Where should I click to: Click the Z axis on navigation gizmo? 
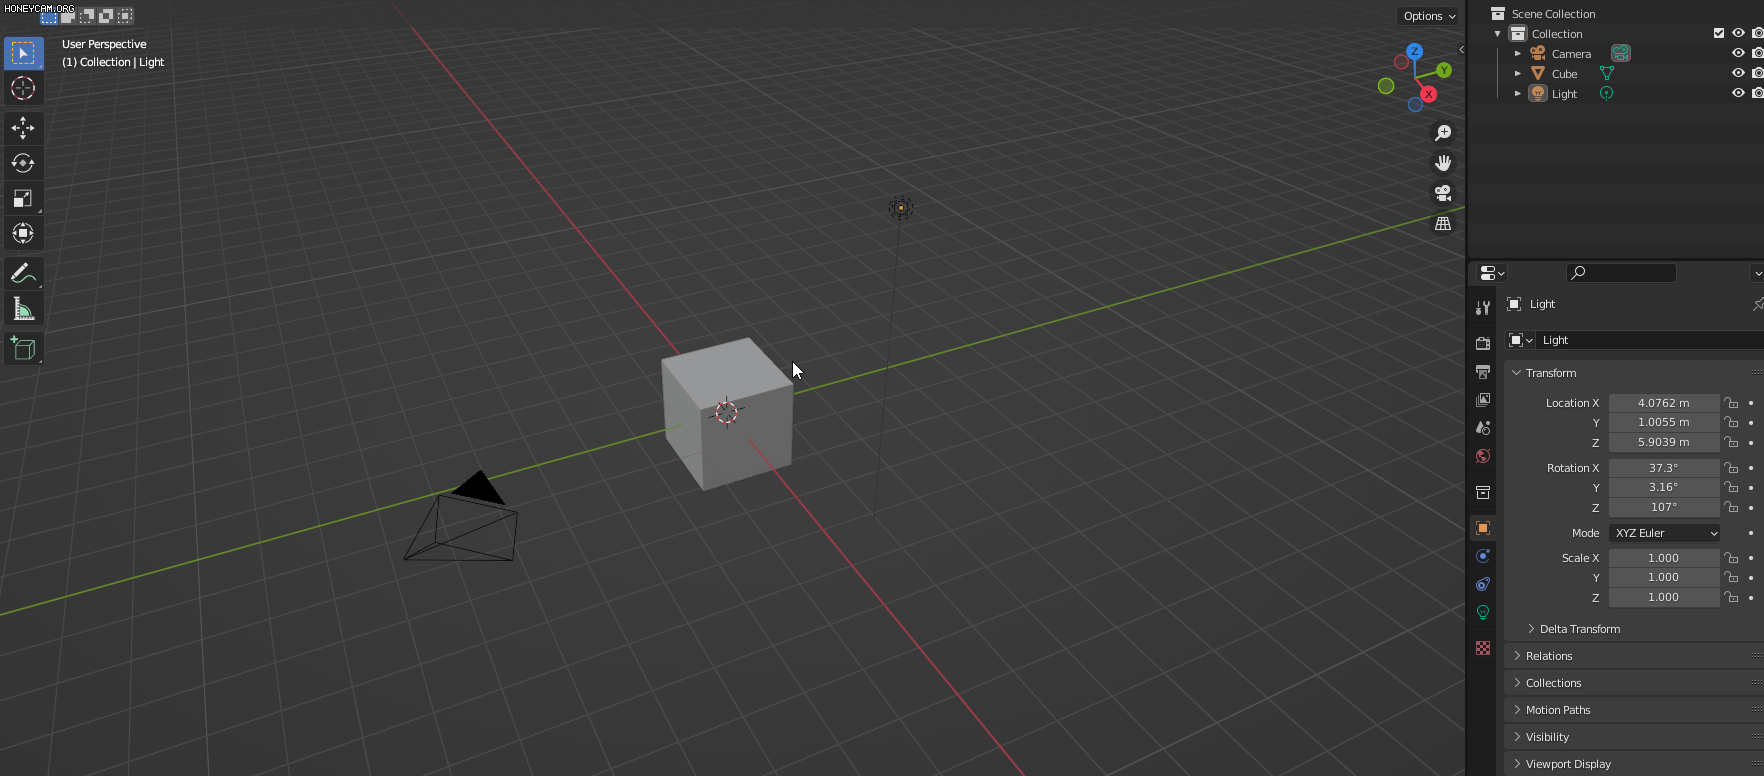tap(1414, 51)
